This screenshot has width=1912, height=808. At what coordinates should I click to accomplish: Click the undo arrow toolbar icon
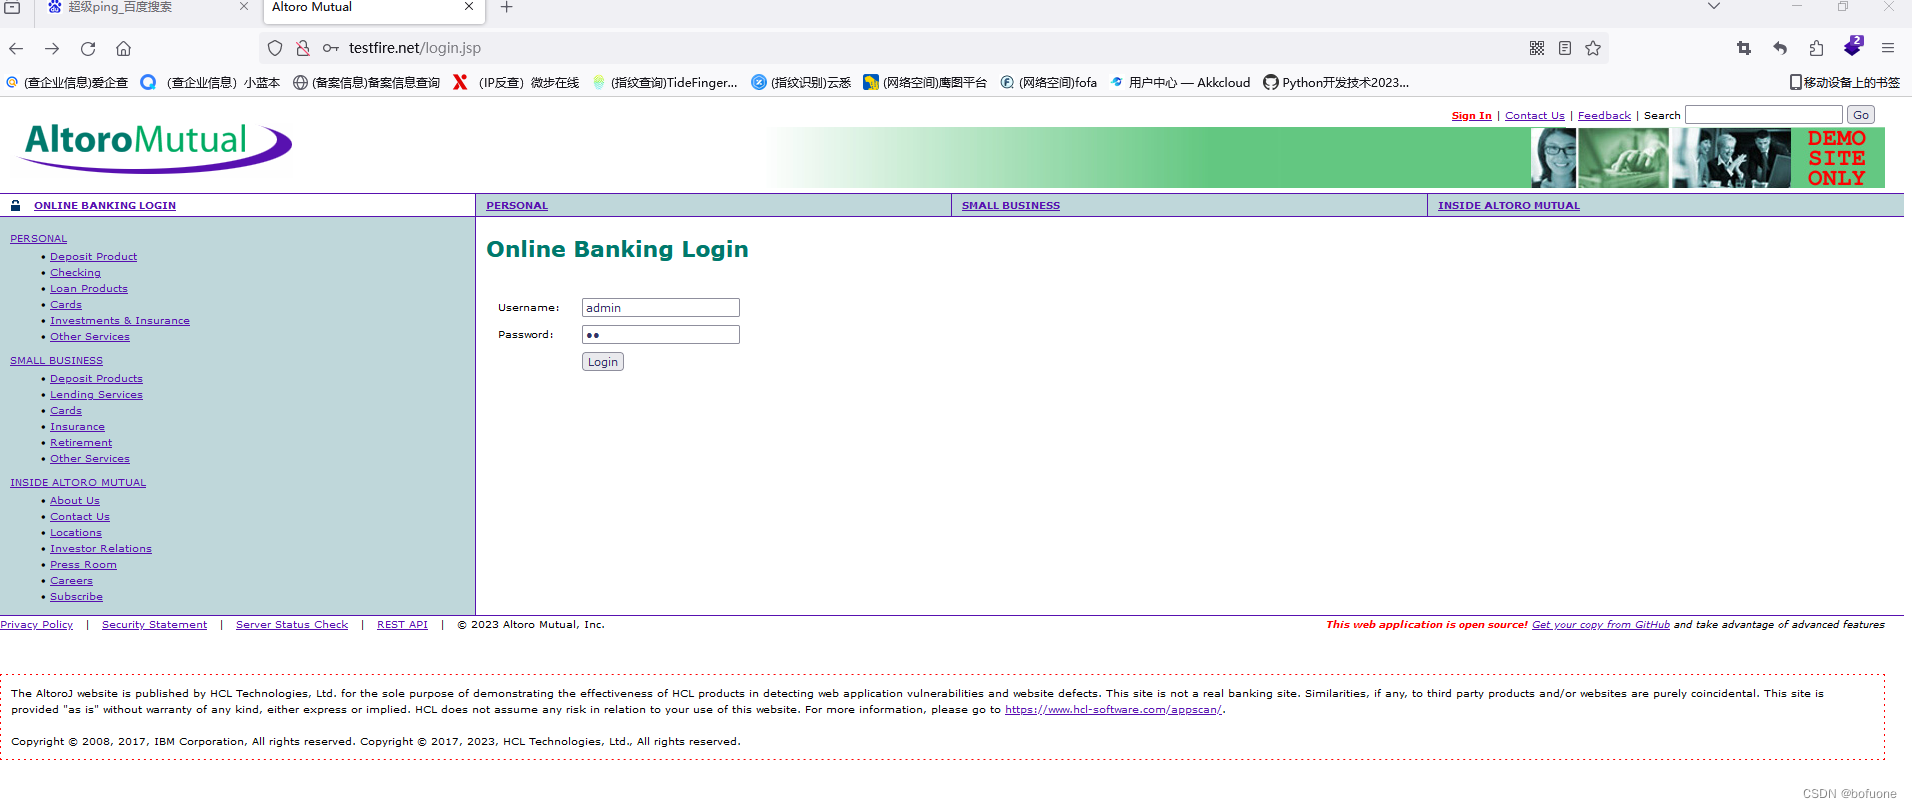[x=1780, y=48]
